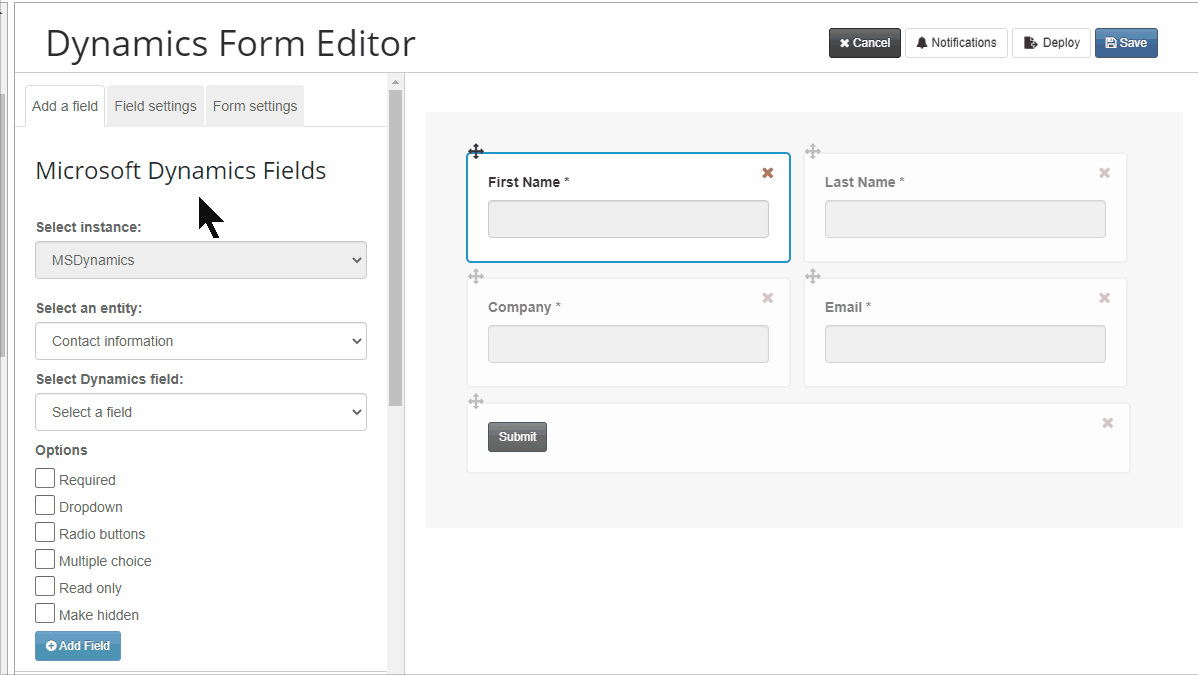Click the Deploy button
Screen dimensions: 1198x675
click(x=1051, y=42)
